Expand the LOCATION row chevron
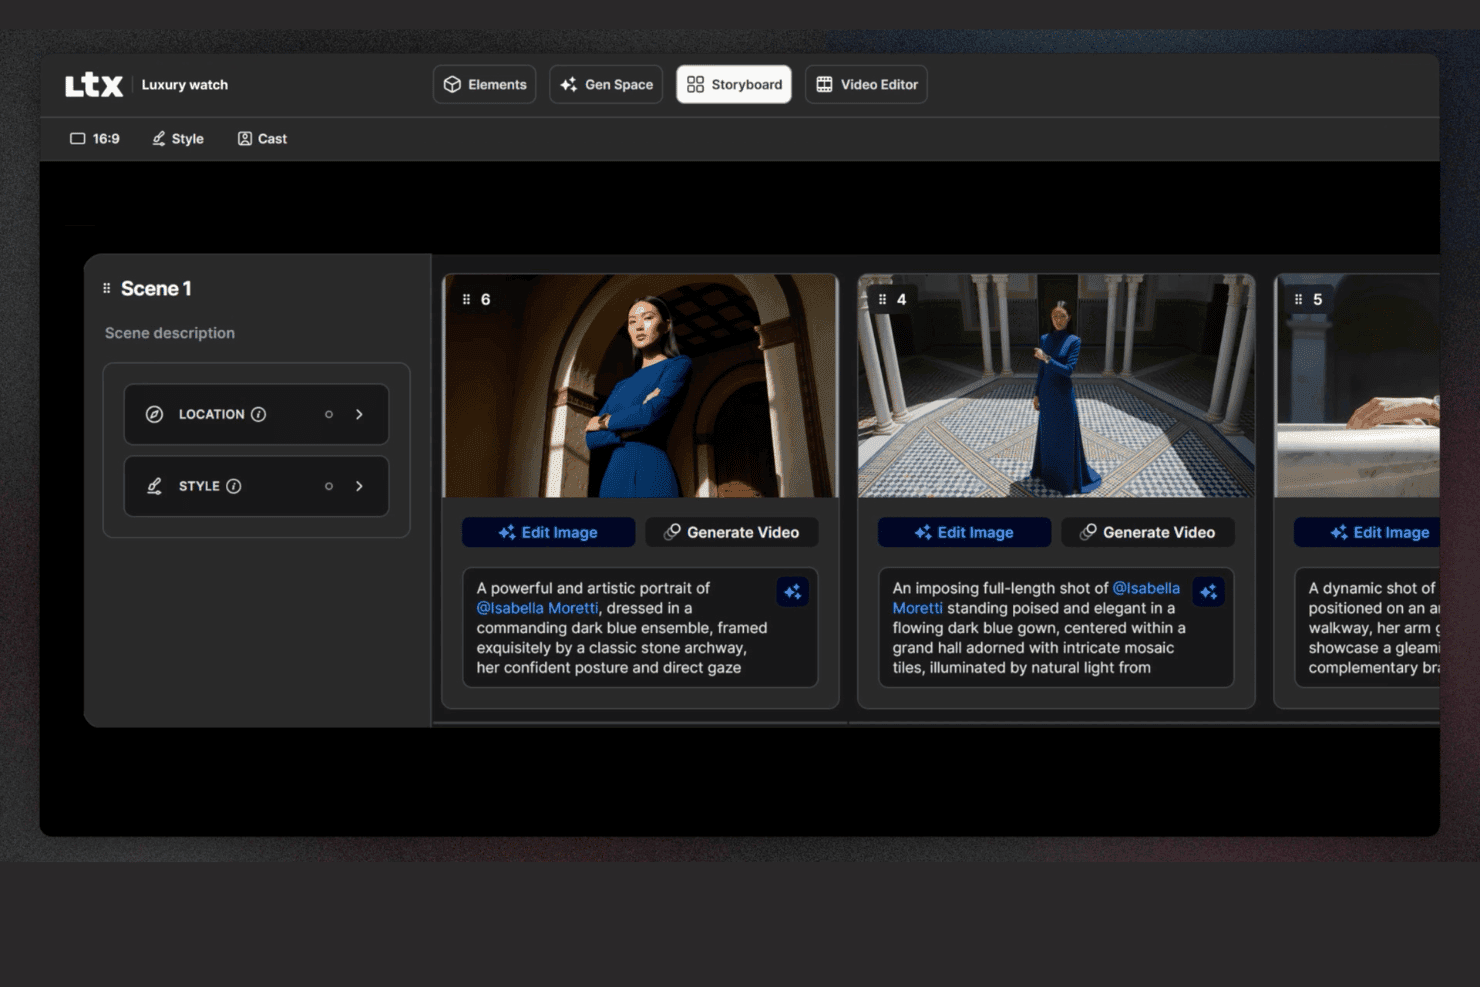This screenshot has height=987, width=1480. click(359, 414)
